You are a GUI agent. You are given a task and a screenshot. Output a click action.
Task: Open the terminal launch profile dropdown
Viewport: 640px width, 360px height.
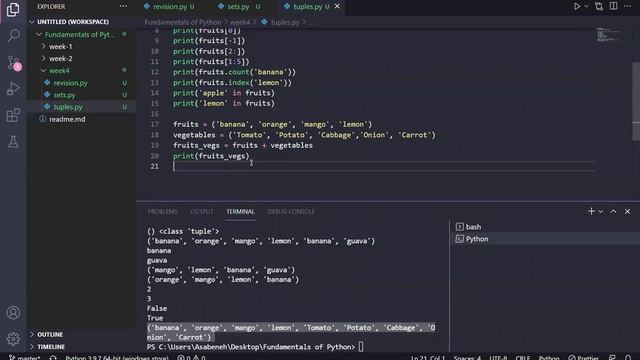600,211
